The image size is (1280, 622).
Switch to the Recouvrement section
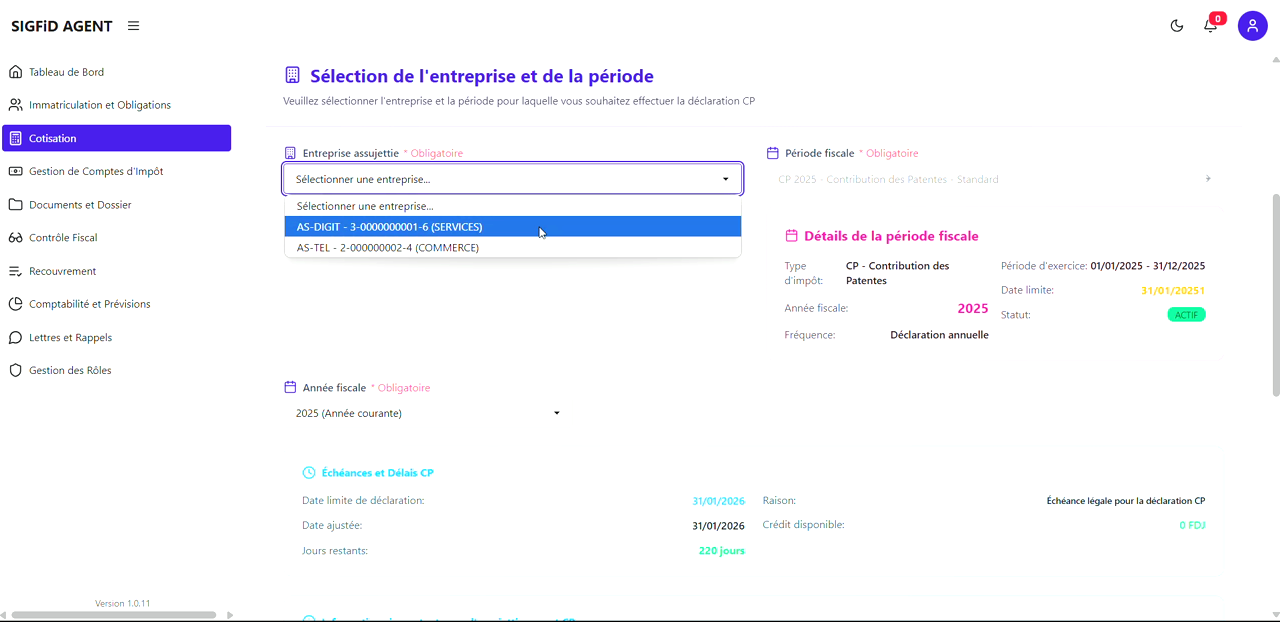click(14, 270)
